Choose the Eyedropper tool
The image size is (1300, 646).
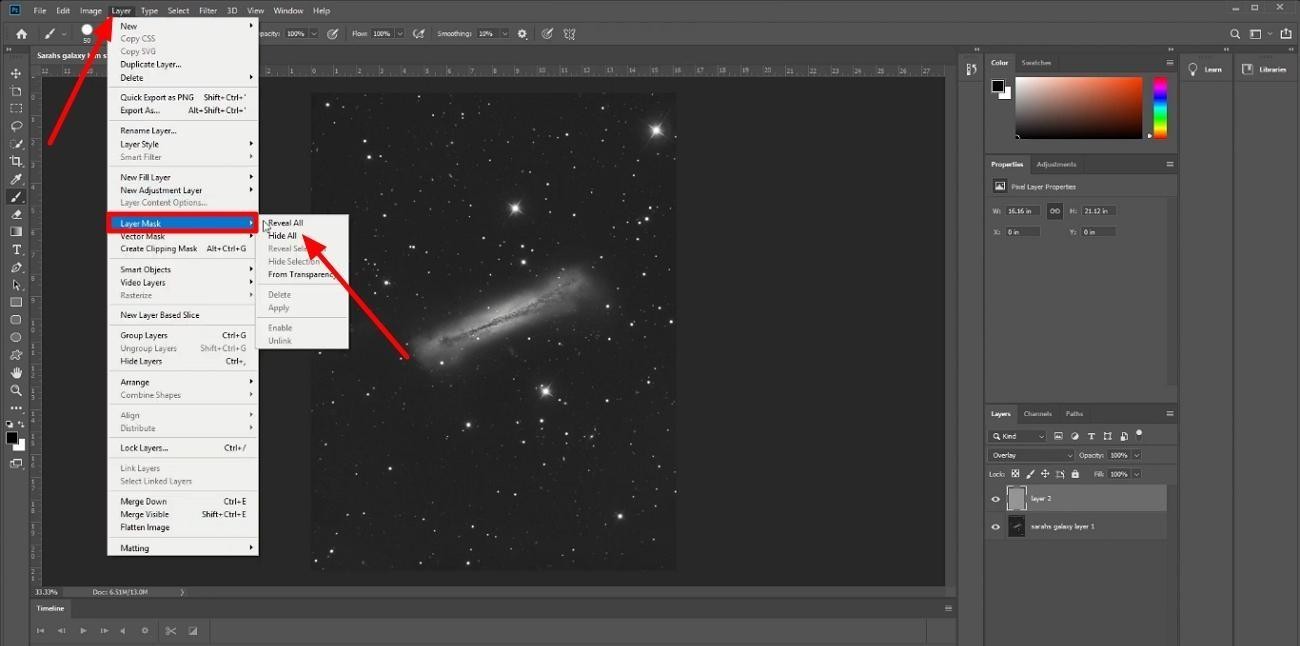pyautogui.click(x=16, y=179)
